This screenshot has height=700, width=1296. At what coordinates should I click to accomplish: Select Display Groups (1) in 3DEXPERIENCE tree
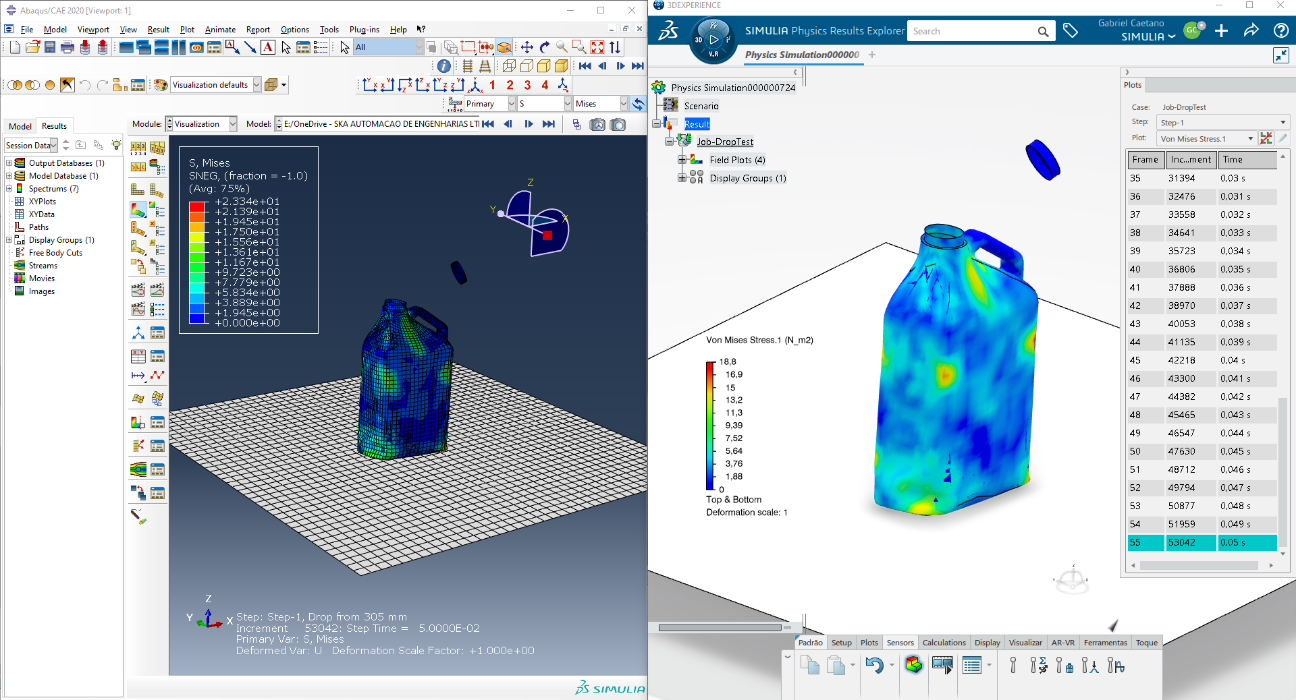[x=748, y=178]
